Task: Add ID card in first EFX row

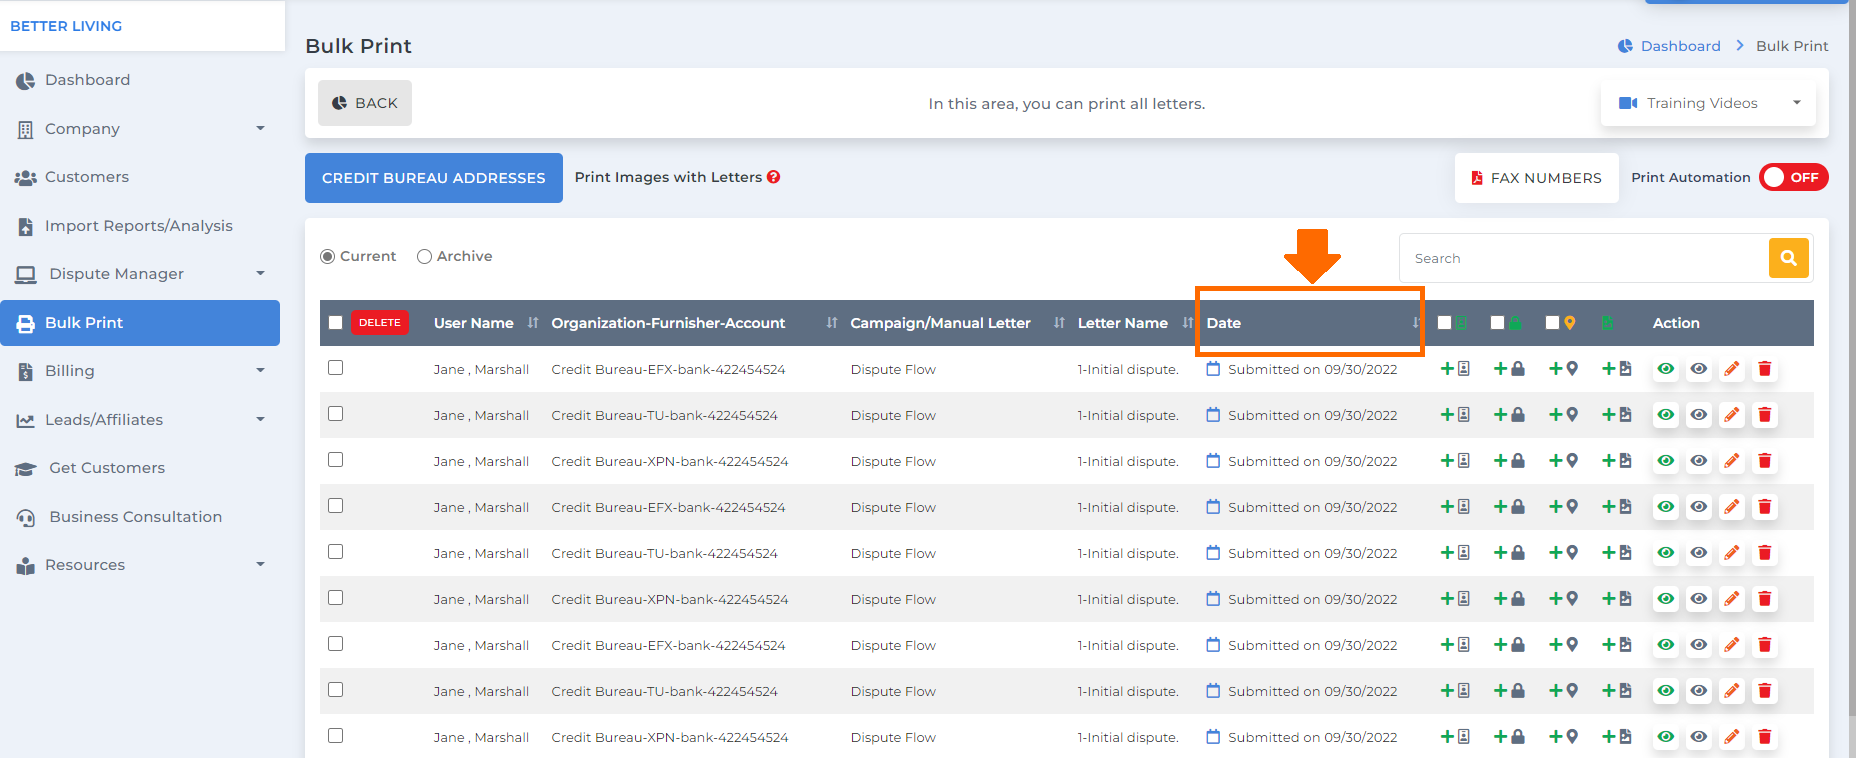Action: [1455, 369]
